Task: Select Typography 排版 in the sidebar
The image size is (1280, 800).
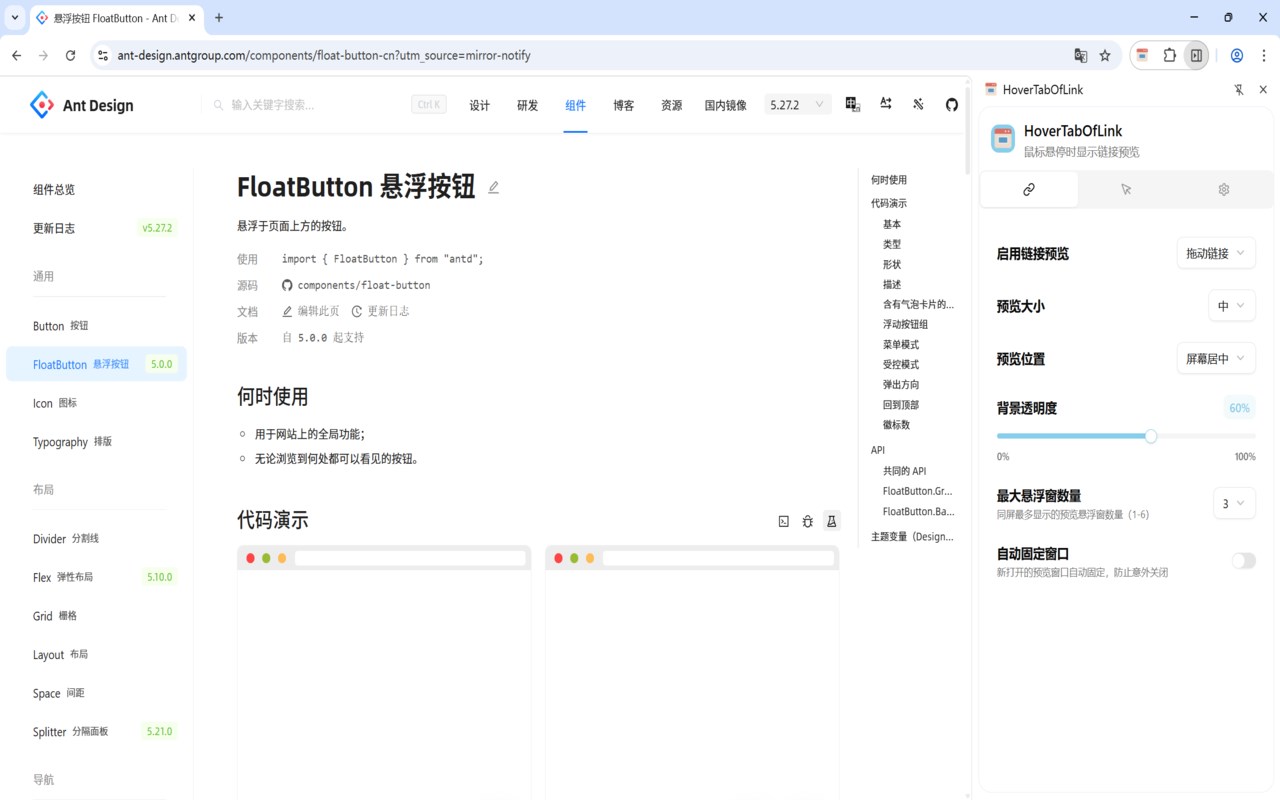Action: (96, 442)
